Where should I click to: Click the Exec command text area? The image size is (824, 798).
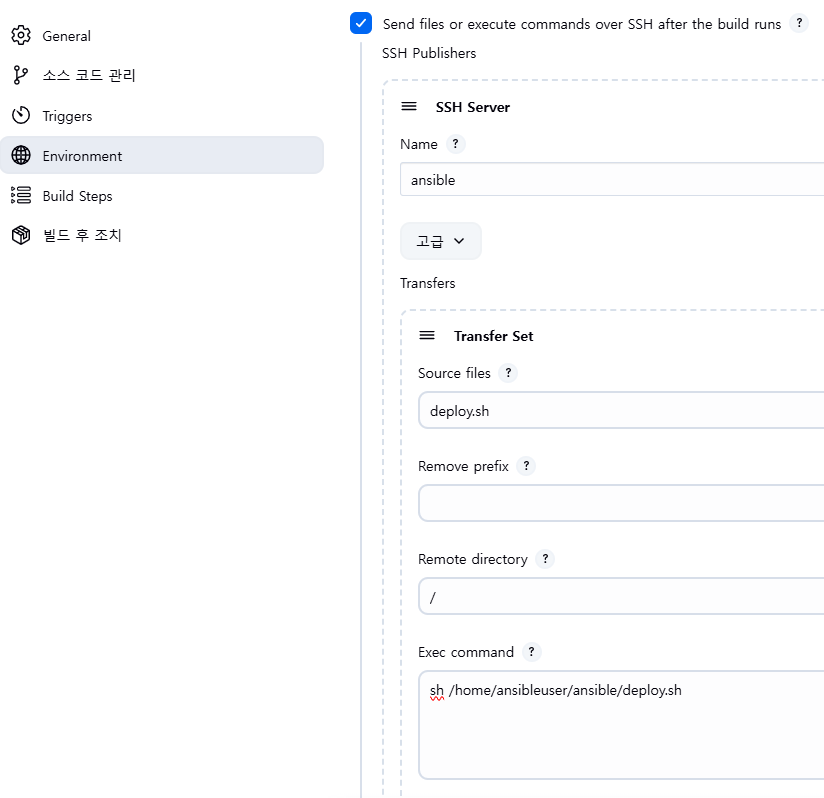click(x=621, y=725)
